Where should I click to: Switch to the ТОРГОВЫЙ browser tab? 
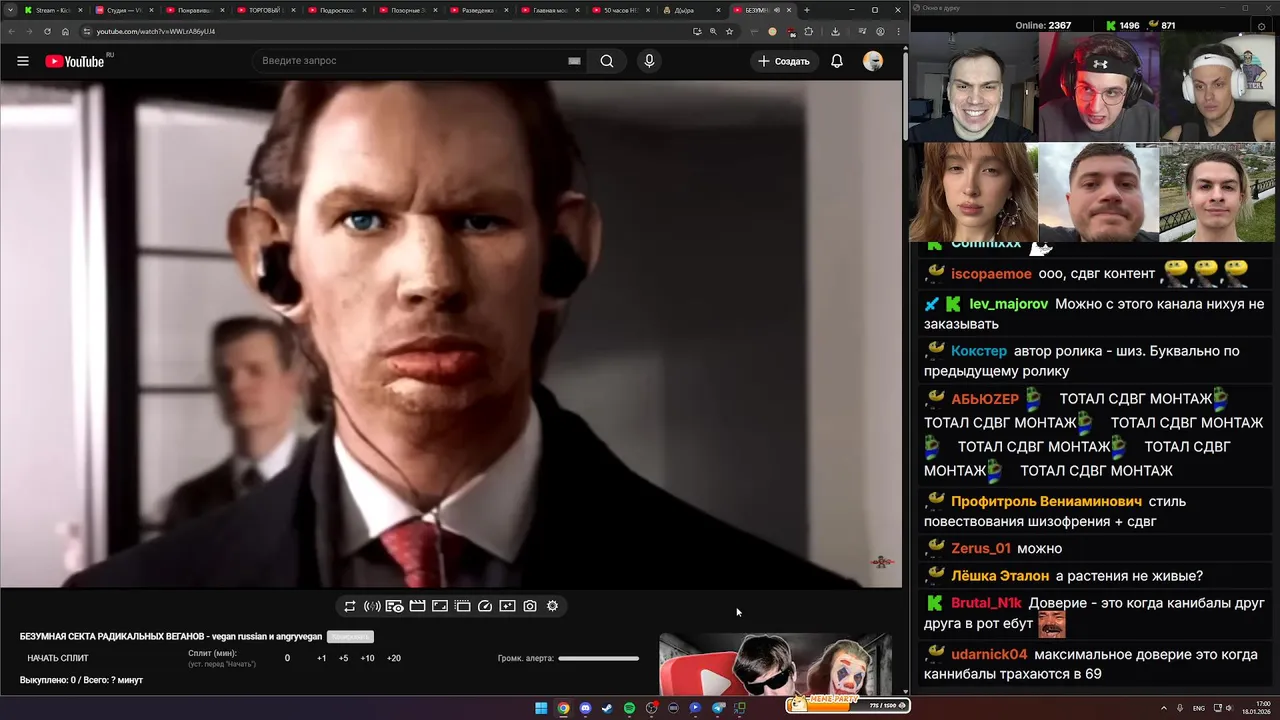[265, 10]
